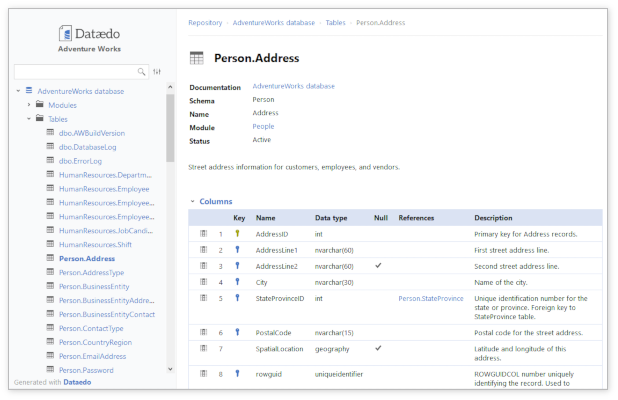Click the Tables folder icon
The height and width of the screenshot is (400, 618).
click(40, 118)
